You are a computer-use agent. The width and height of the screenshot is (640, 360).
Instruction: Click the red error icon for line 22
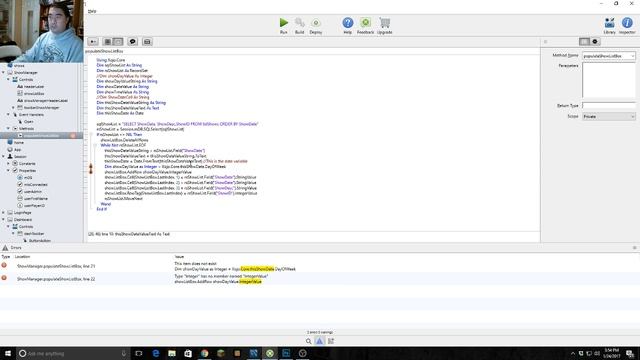(4, 278)
